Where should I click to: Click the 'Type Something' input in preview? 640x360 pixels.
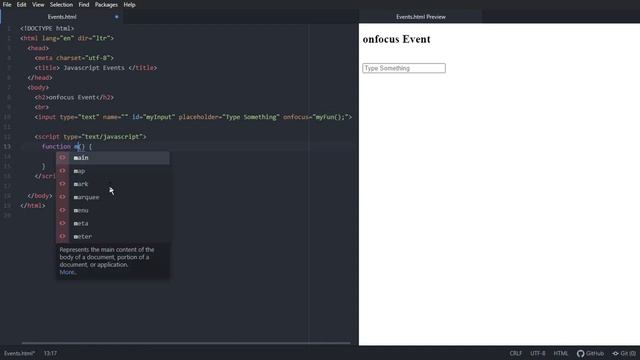[404, 68]
